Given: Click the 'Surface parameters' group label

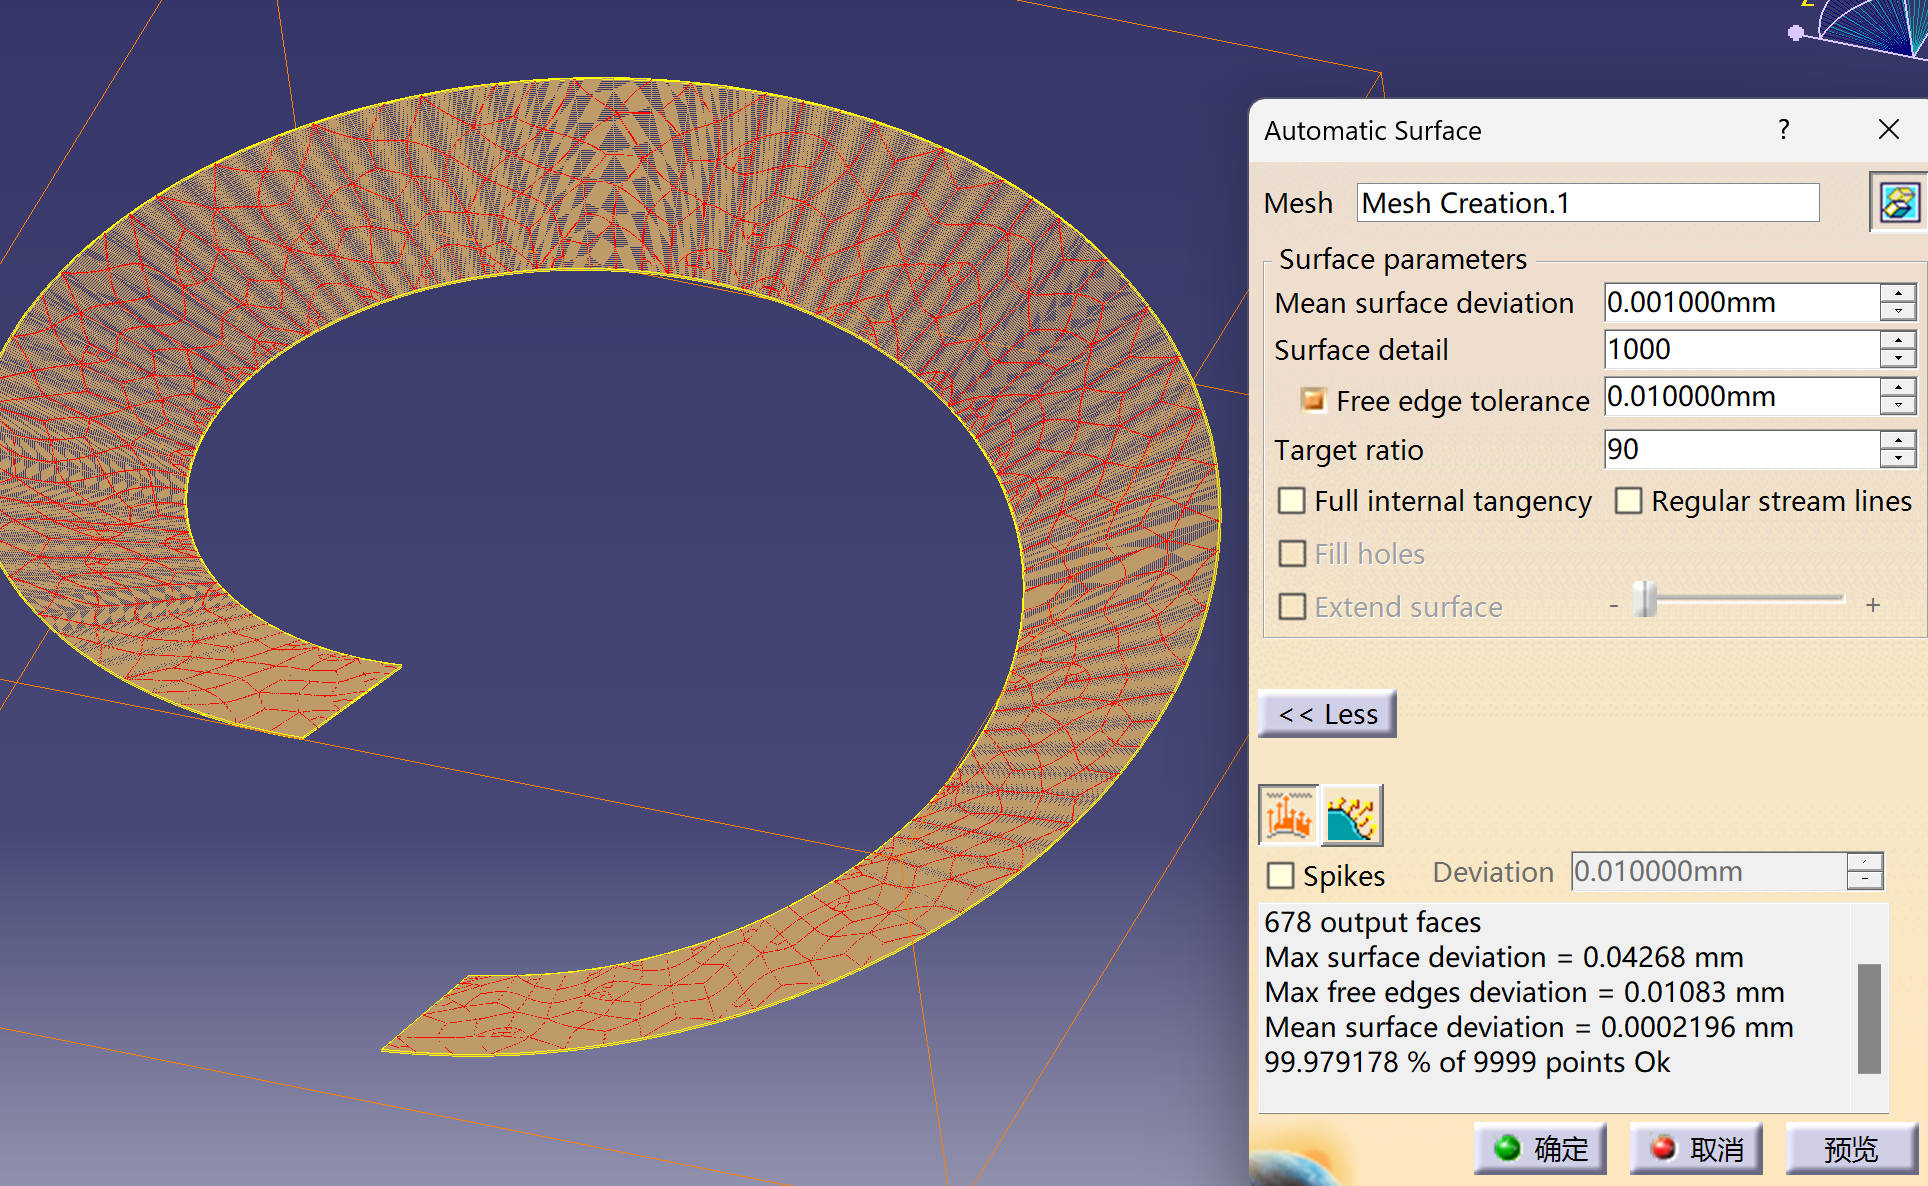Looking at the screenshot, I should (1402, 259).
